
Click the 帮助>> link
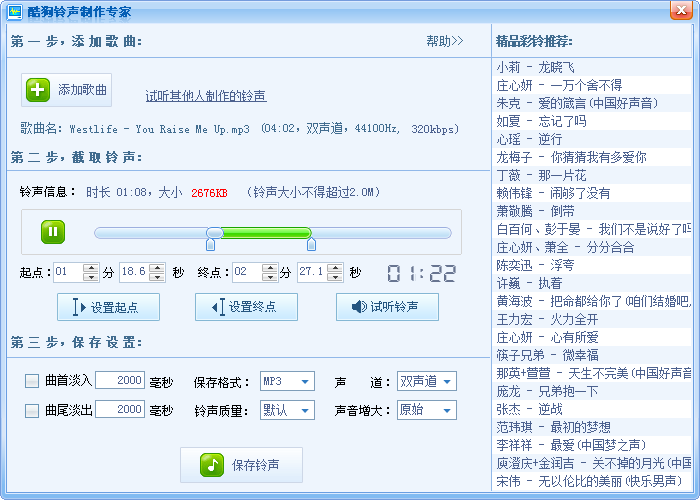[x=445, y=41]
